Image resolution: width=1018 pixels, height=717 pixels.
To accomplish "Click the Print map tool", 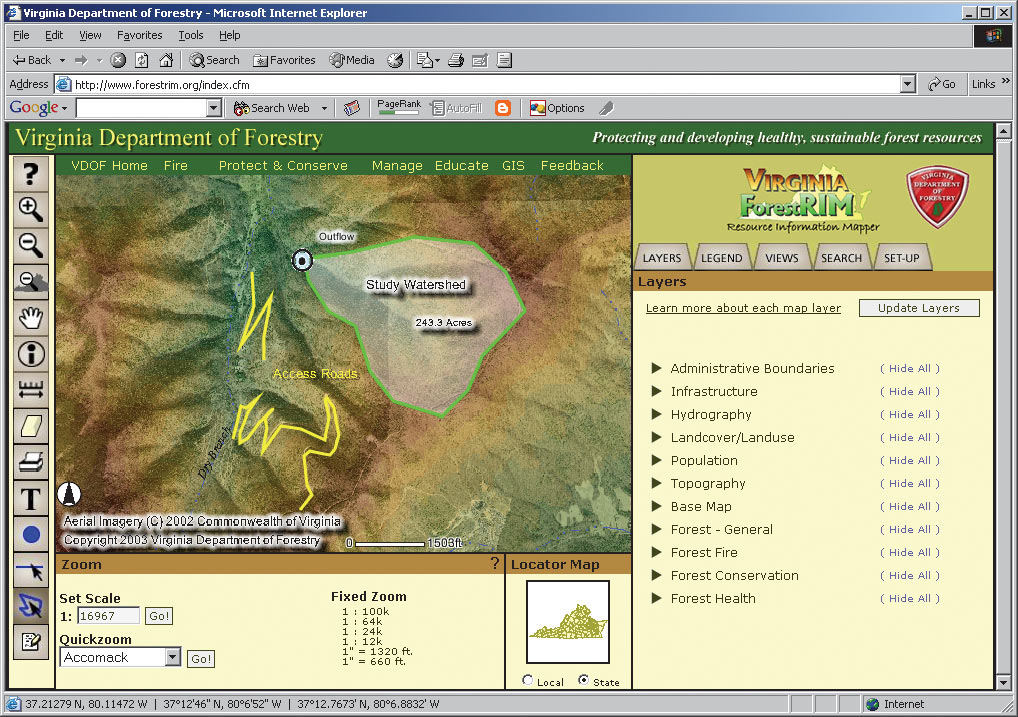I will 31,462.
